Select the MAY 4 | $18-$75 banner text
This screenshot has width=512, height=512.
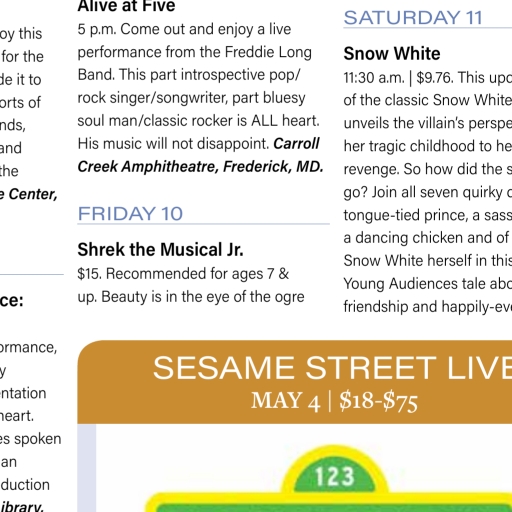pyautogui.click(x=334, y=400)
